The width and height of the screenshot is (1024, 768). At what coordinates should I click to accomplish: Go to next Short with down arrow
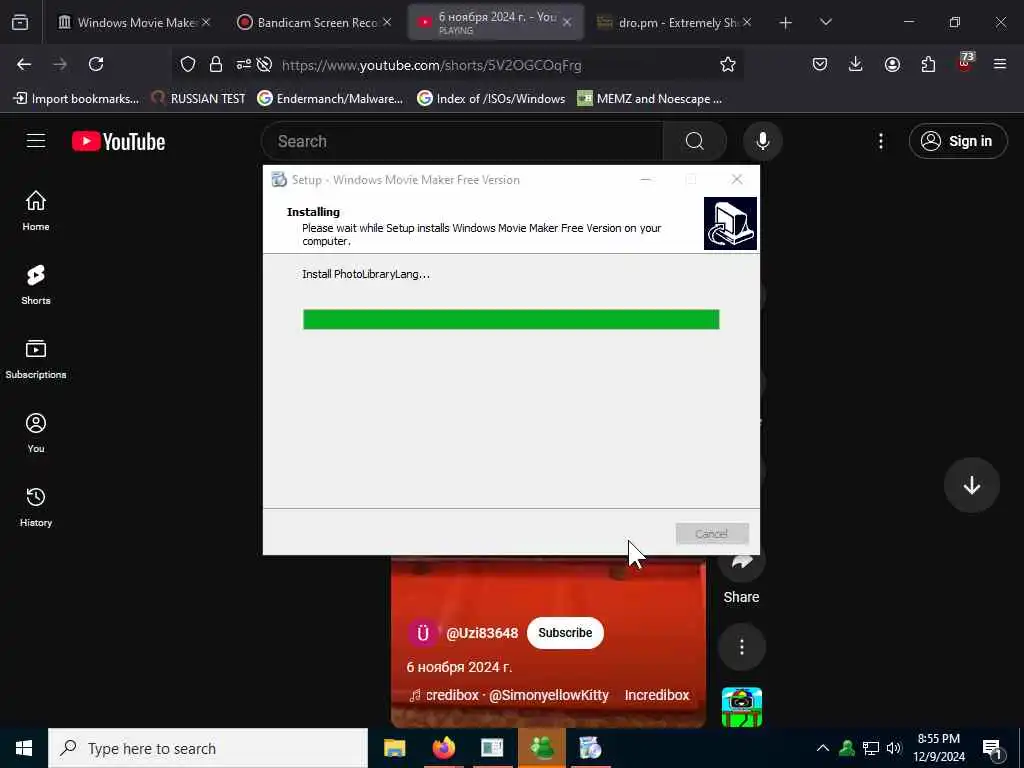click(x=971, y=485)
